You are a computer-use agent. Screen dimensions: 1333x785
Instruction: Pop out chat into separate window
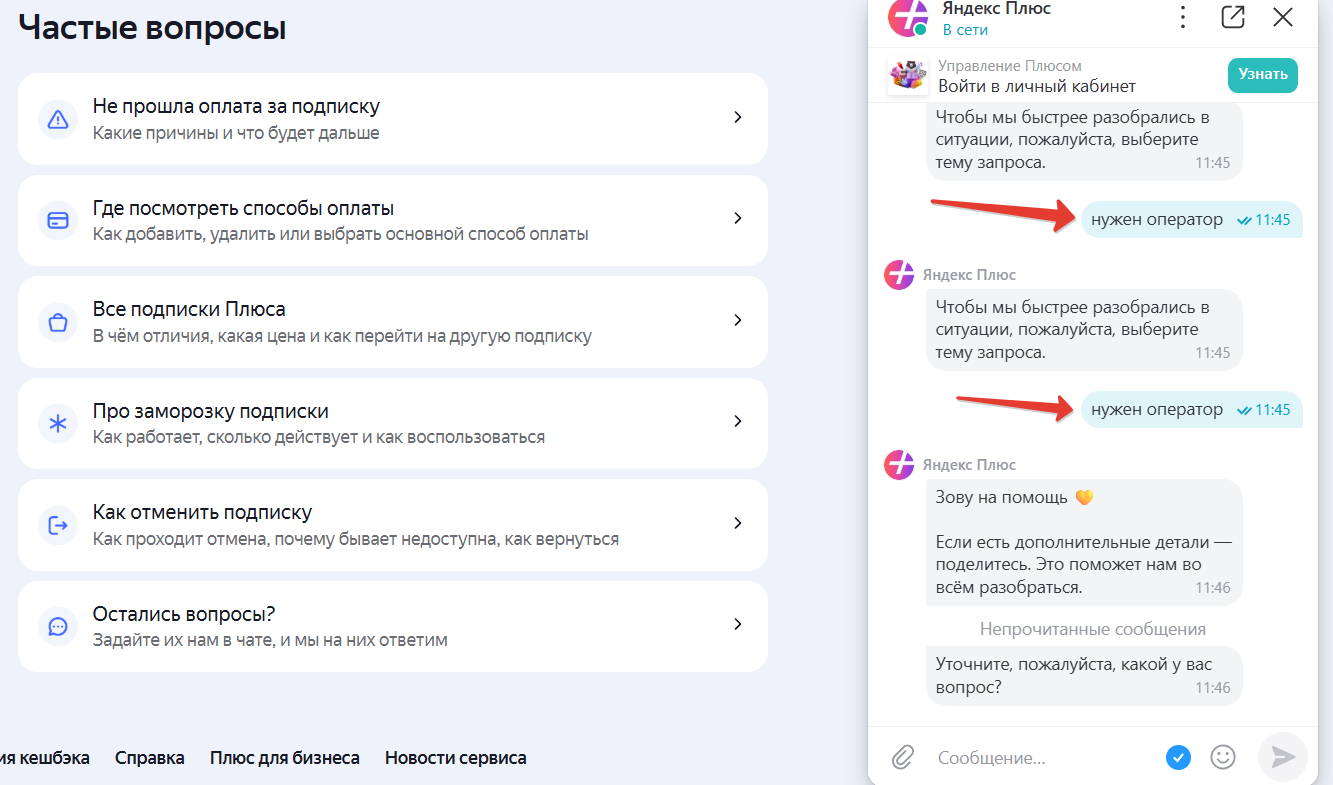tap(1233, 17)
